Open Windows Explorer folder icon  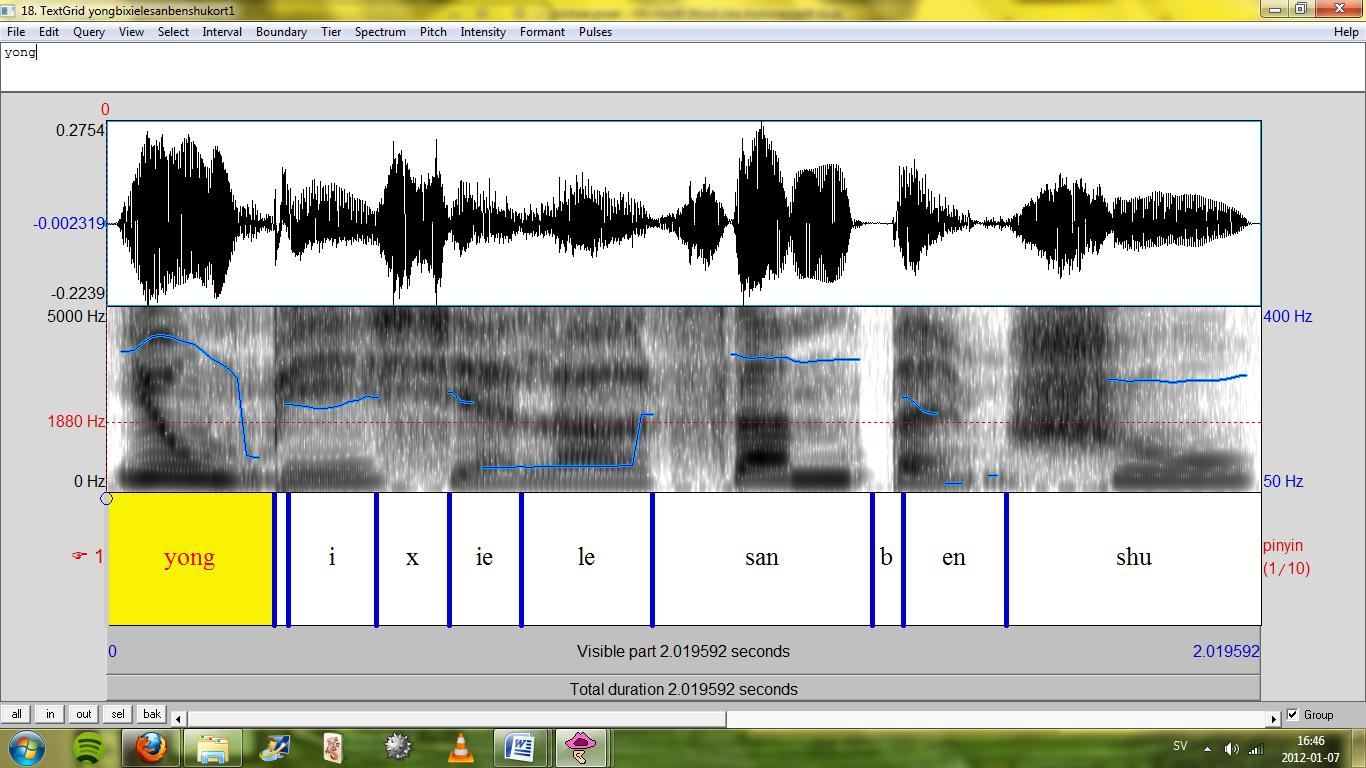pos(212,747)
